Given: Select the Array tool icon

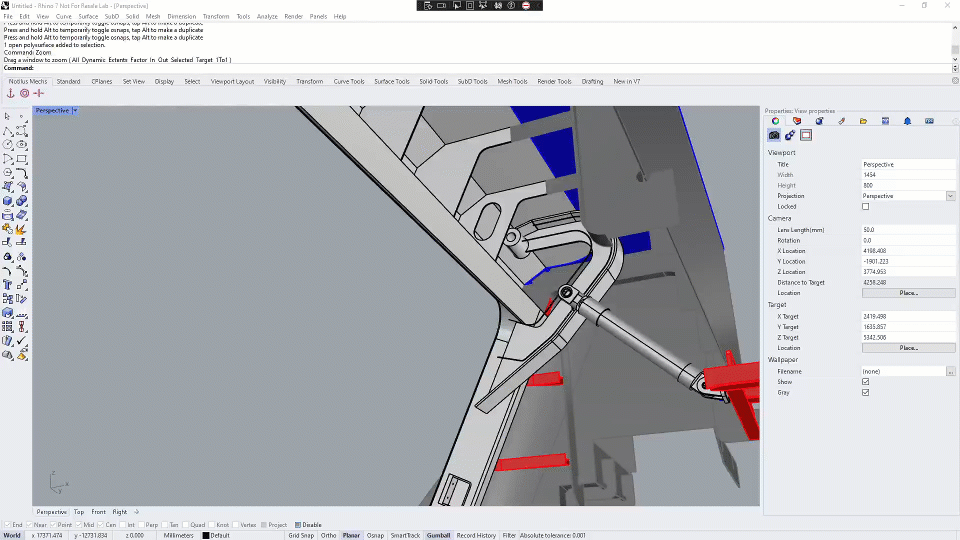Looking at the screenshot, I should tap(7, 327).
